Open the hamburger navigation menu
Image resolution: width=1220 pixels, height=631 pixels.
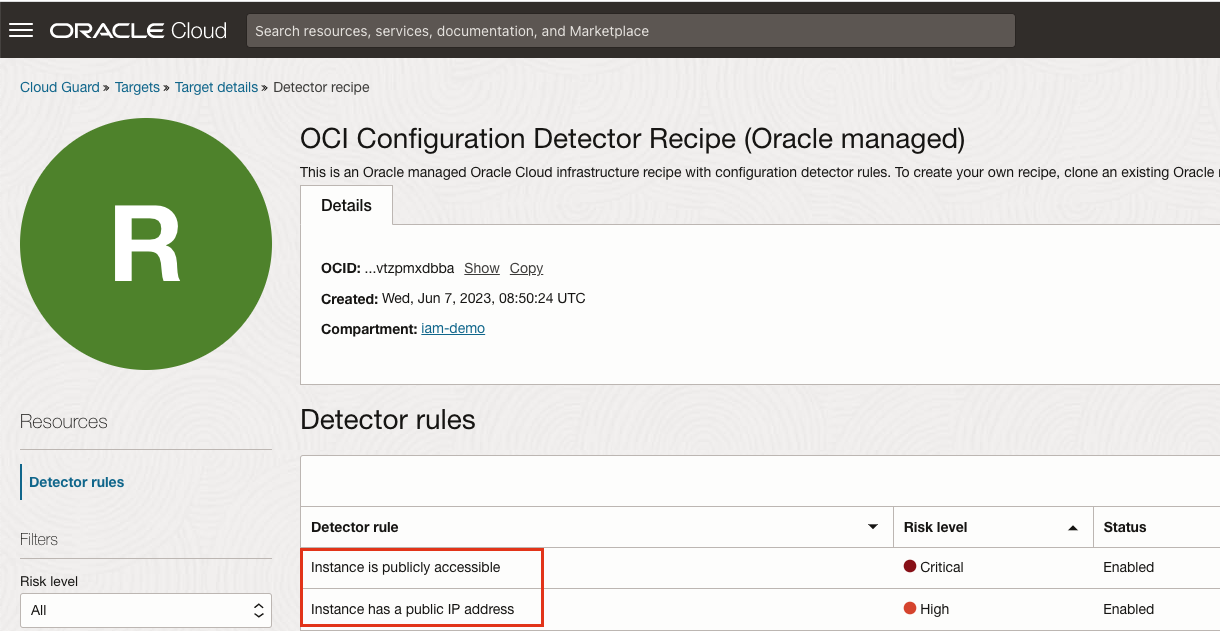pos(21,31)
